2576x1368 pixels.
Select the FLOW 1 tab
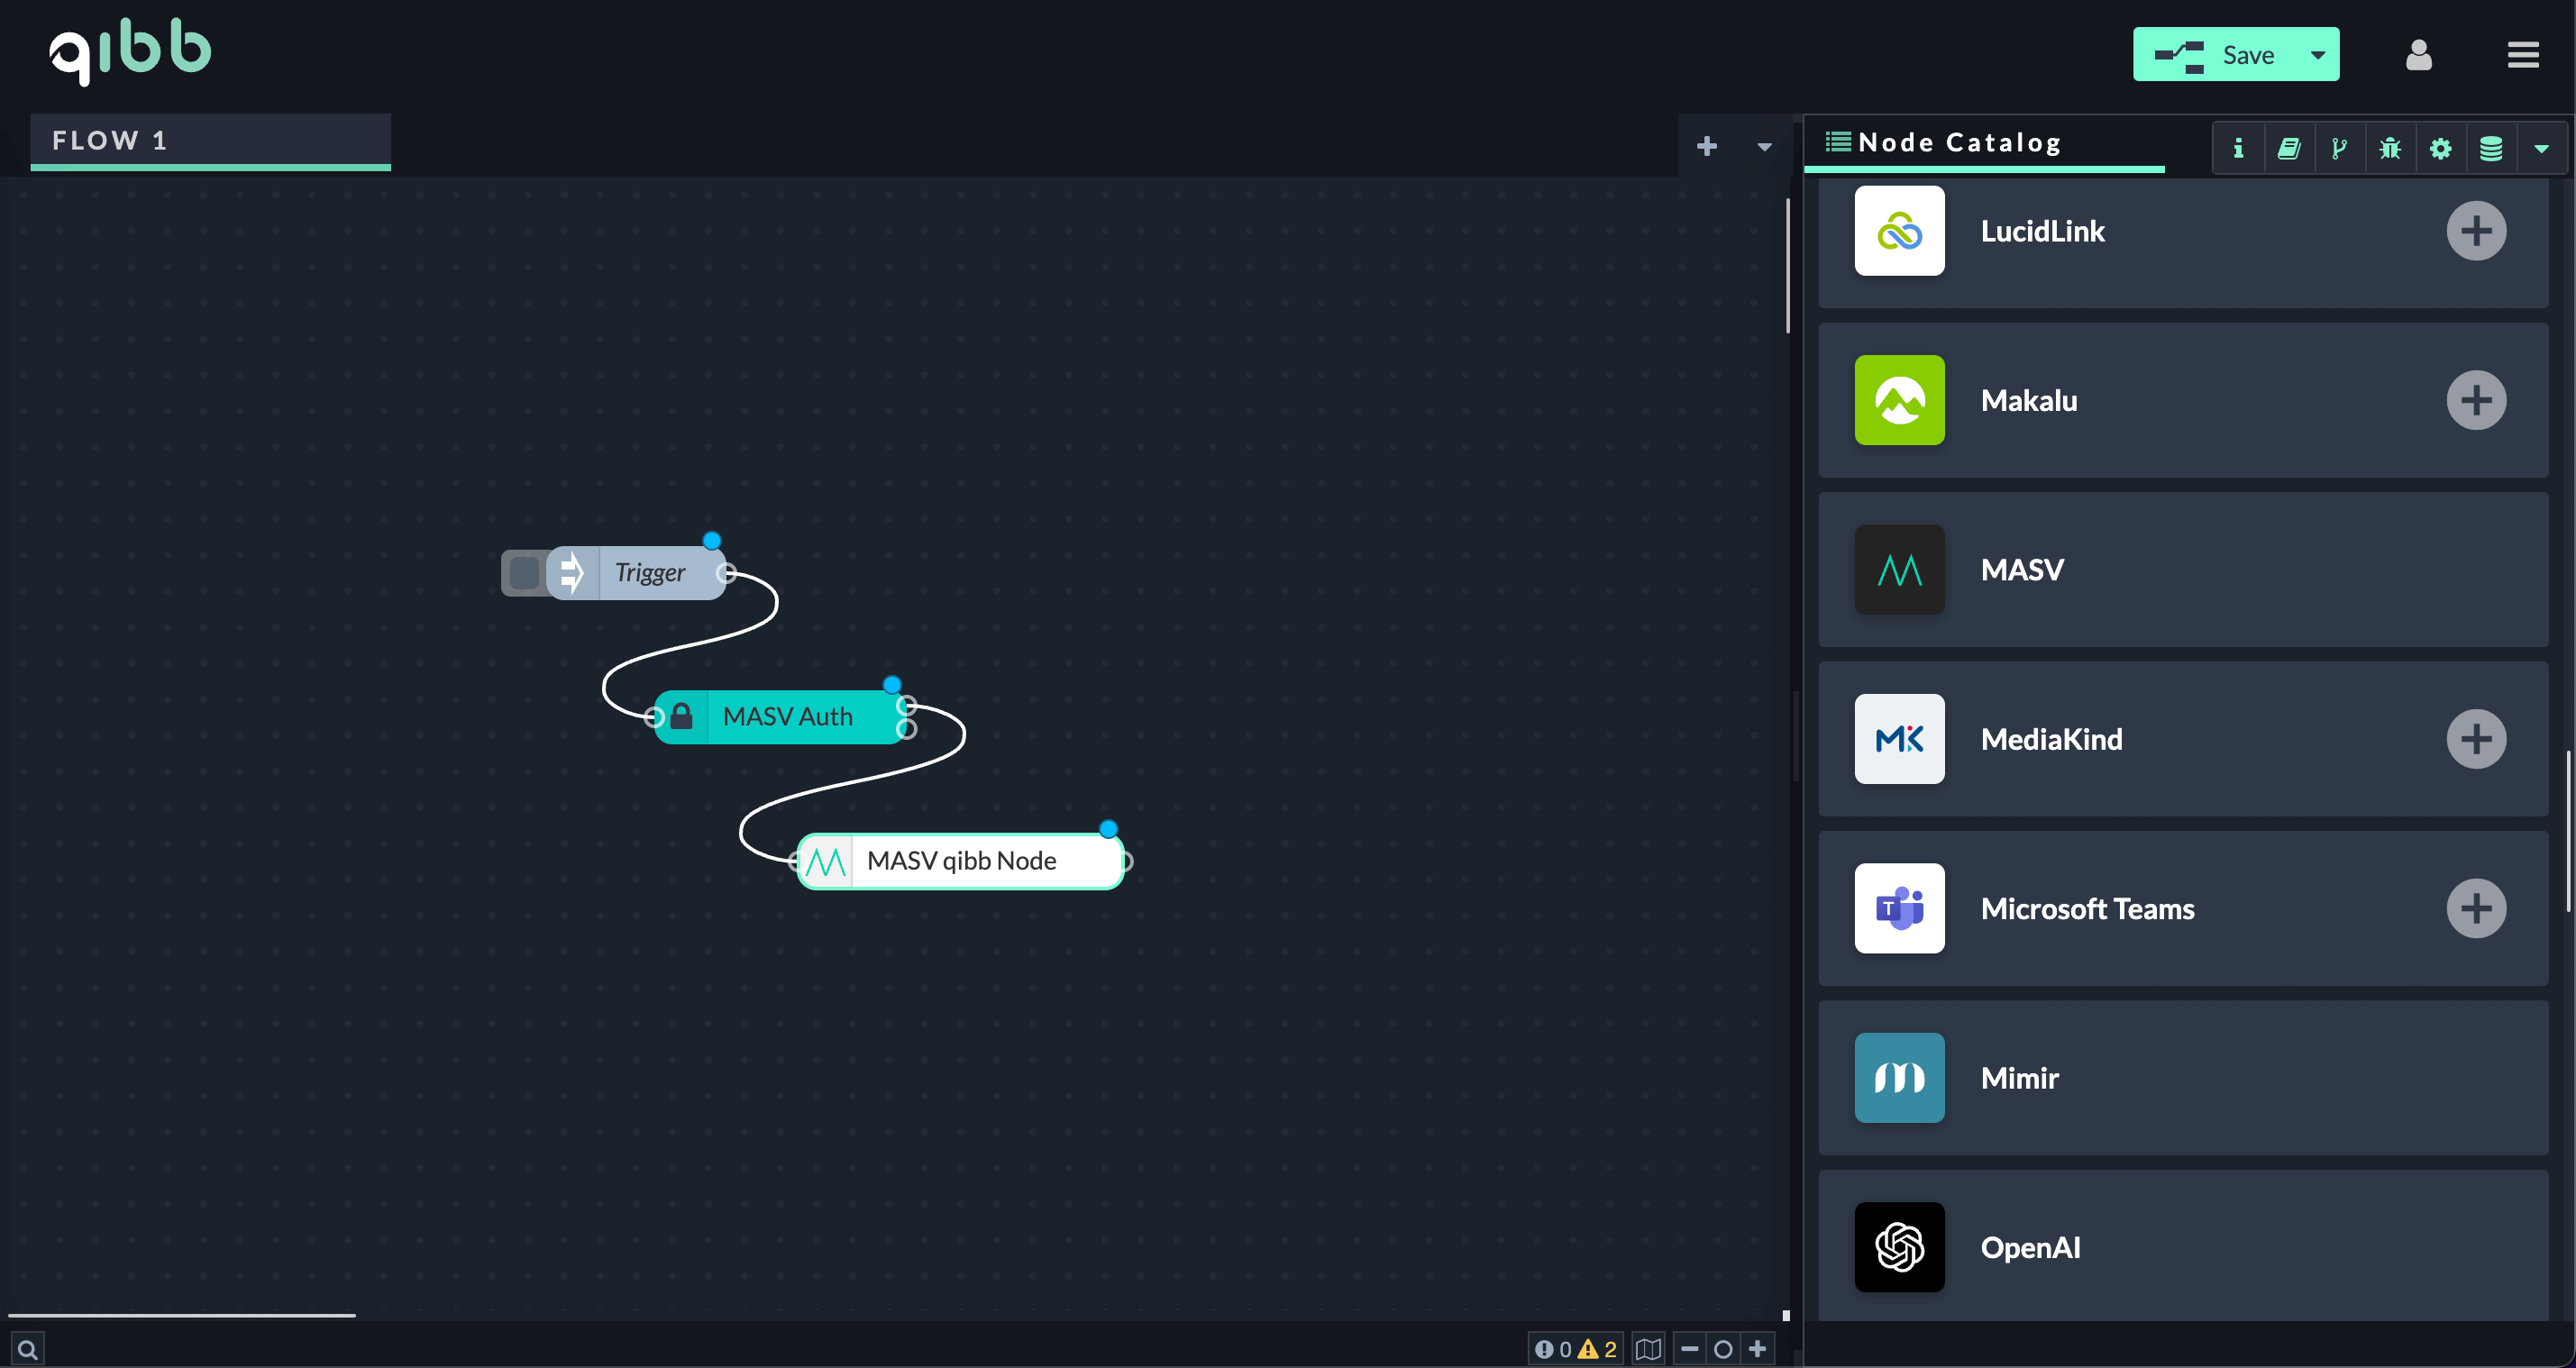[209, 141]
